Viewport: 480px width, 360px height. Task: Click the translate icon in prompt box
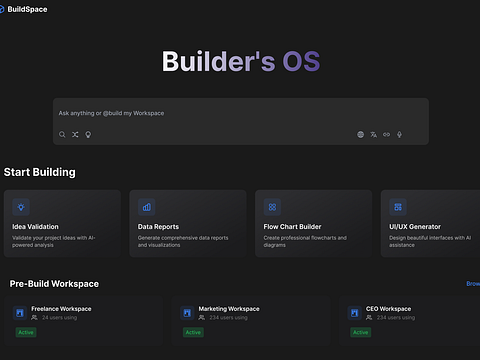click(x=374, y=134)
